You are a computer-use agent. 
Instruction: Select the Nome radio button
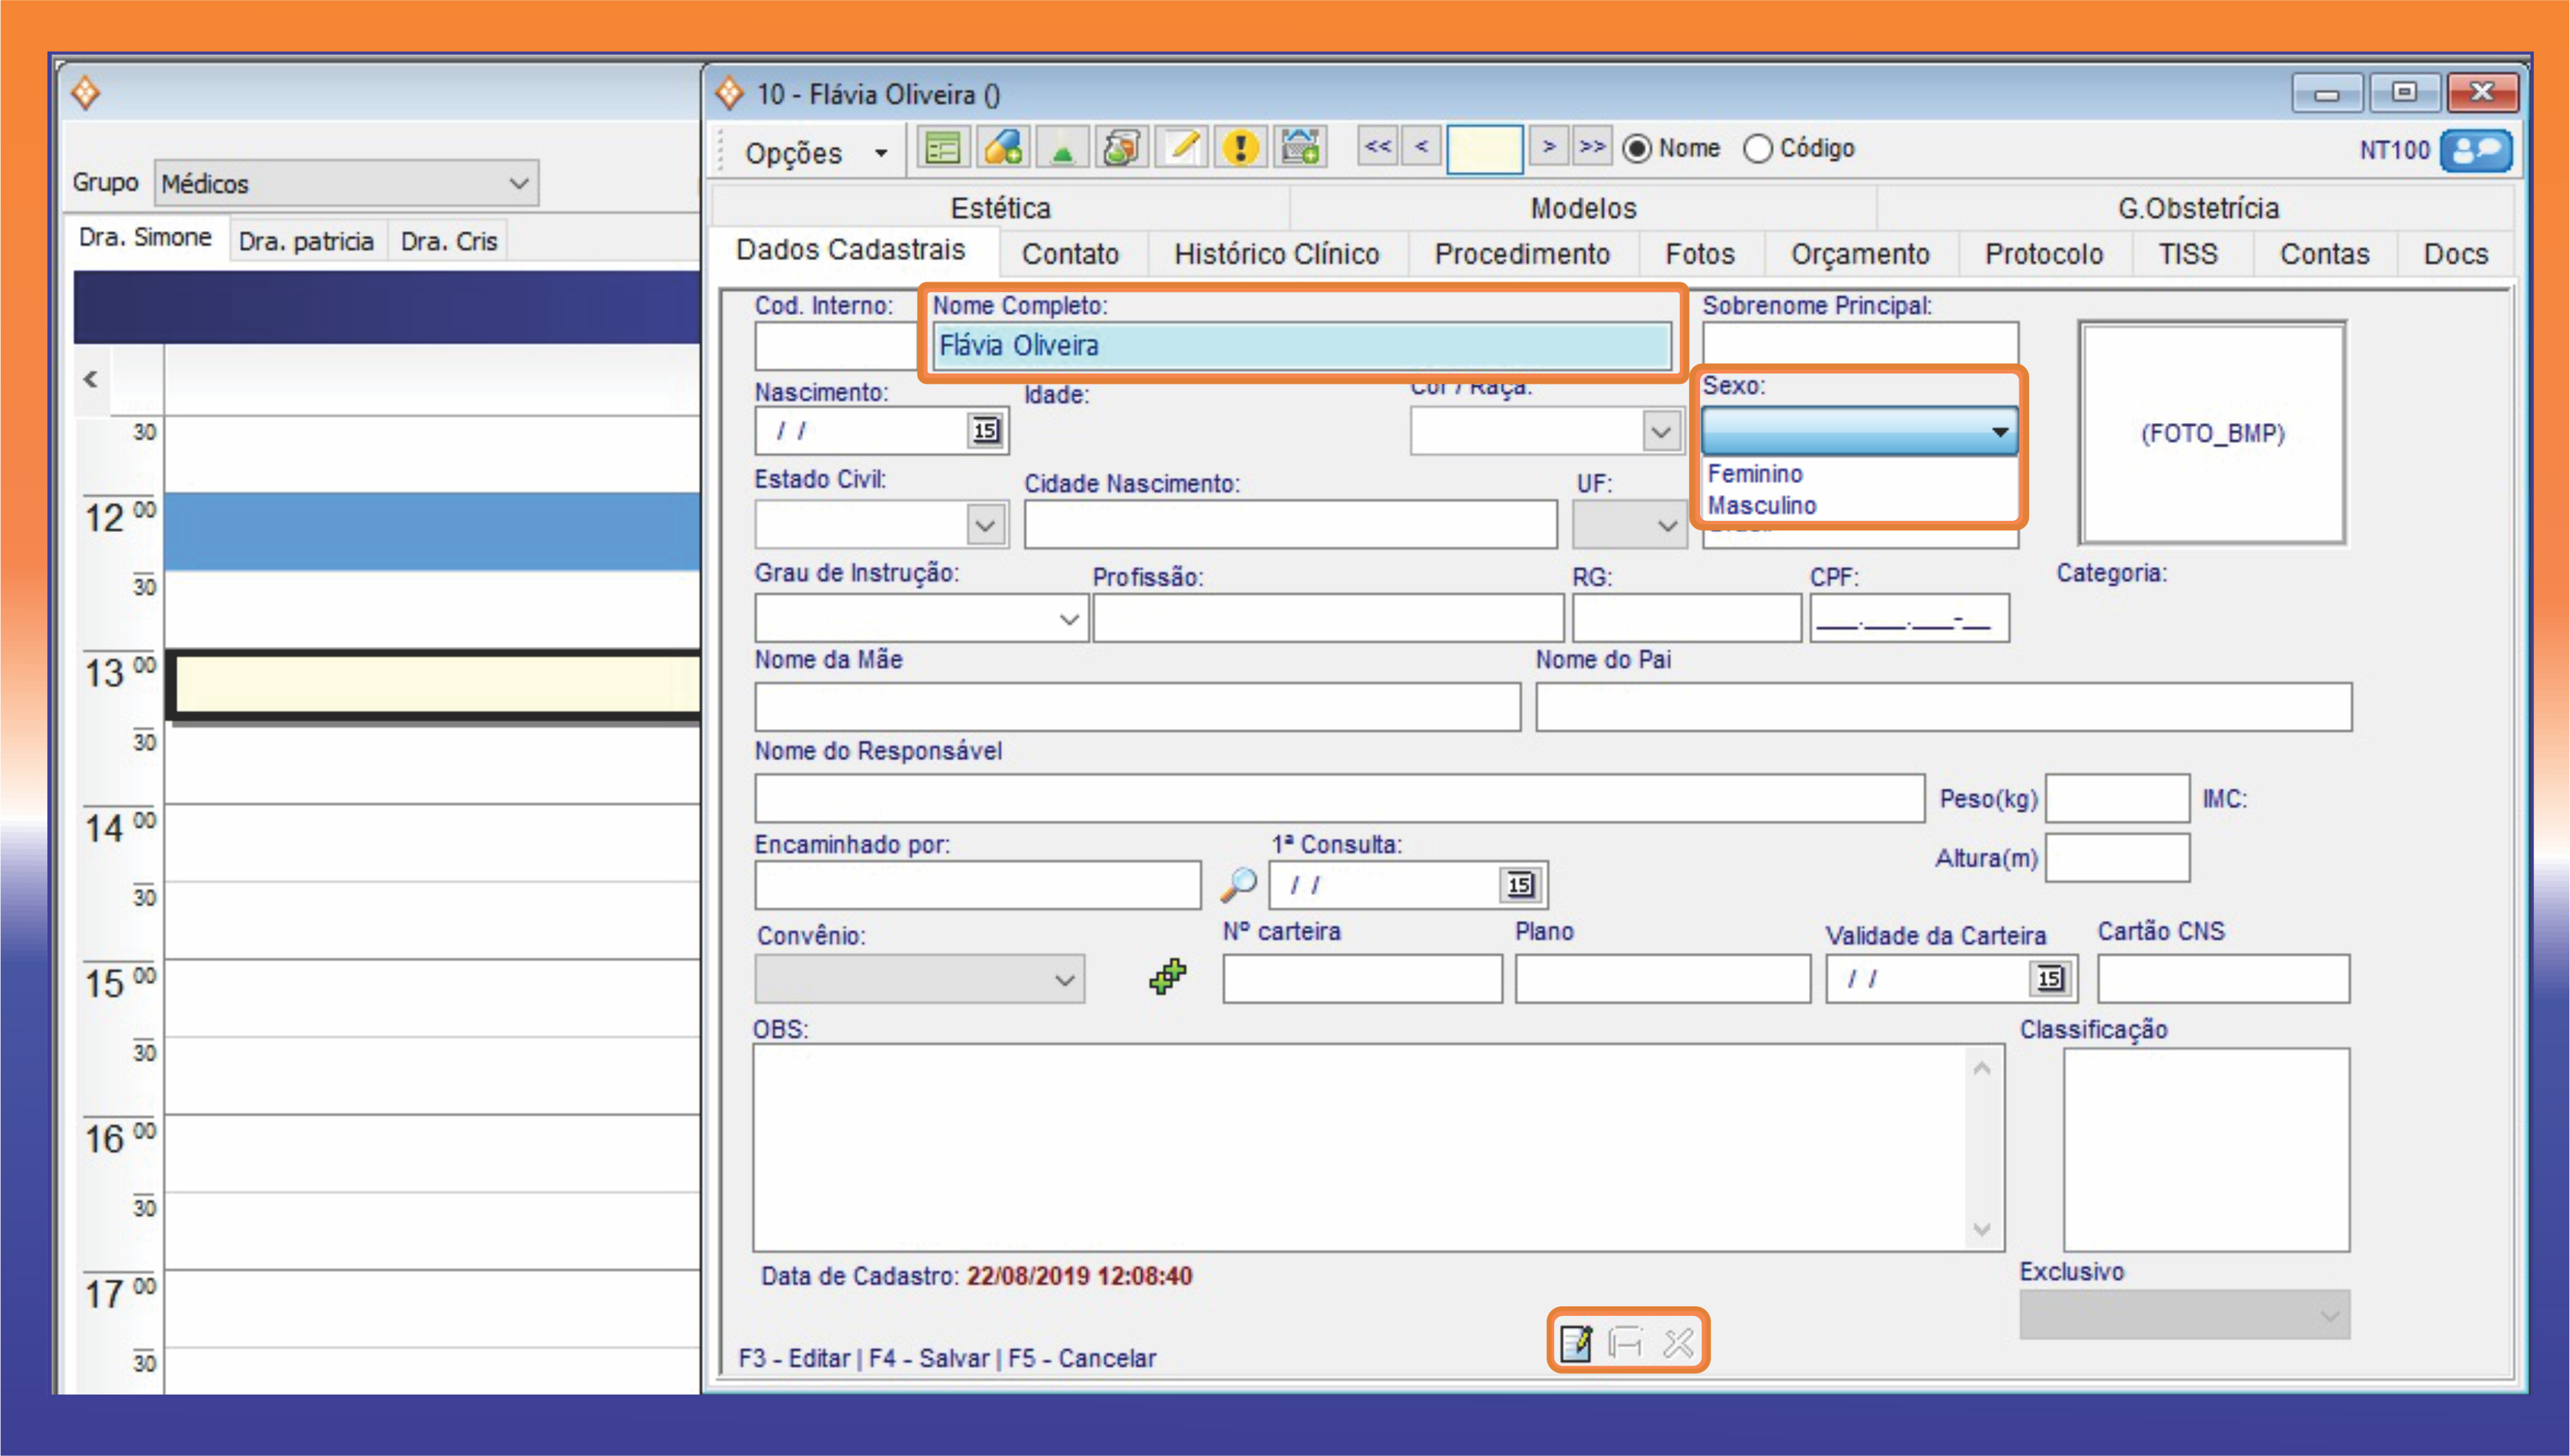[x=1637, y=149]
